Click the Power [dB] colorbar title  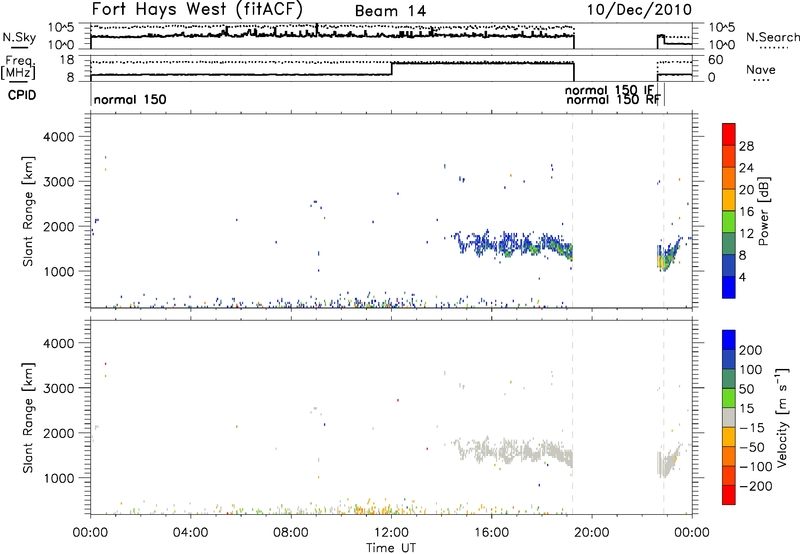764,211
